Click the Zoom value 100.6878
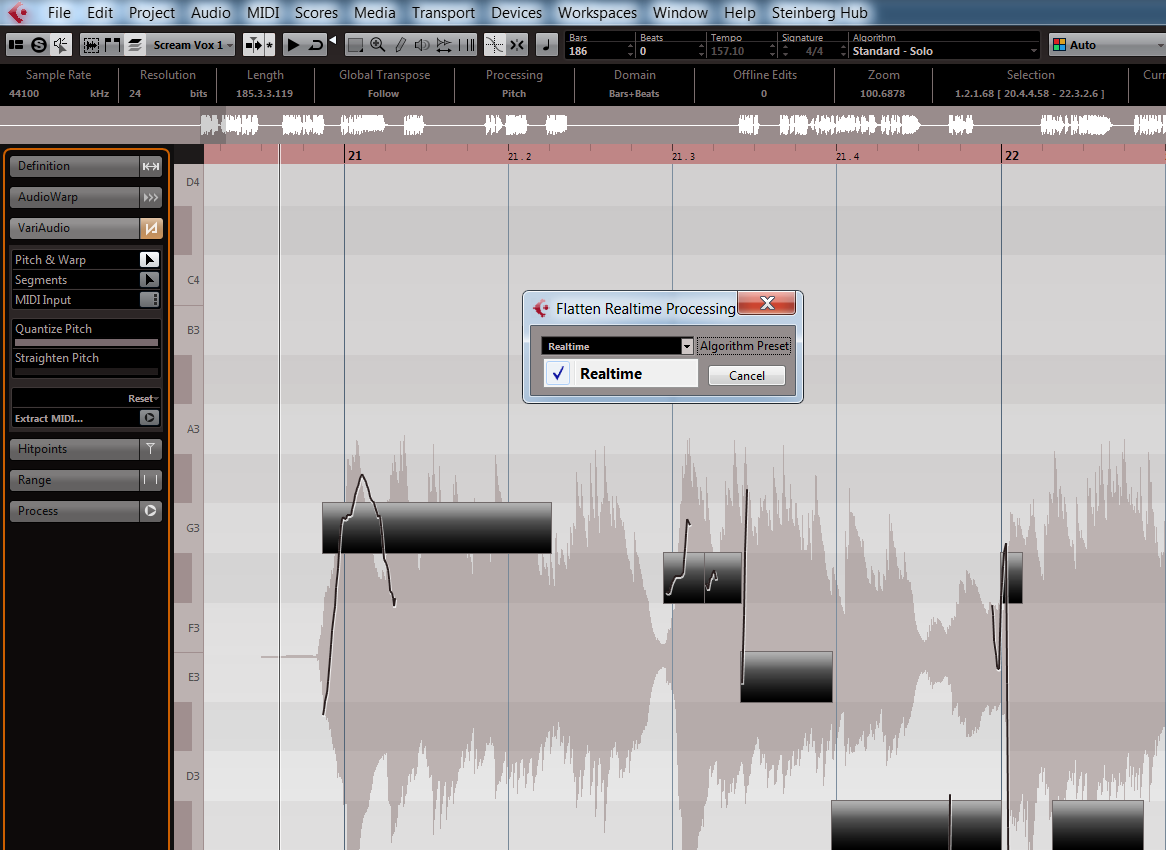 (x=883, y=94)
